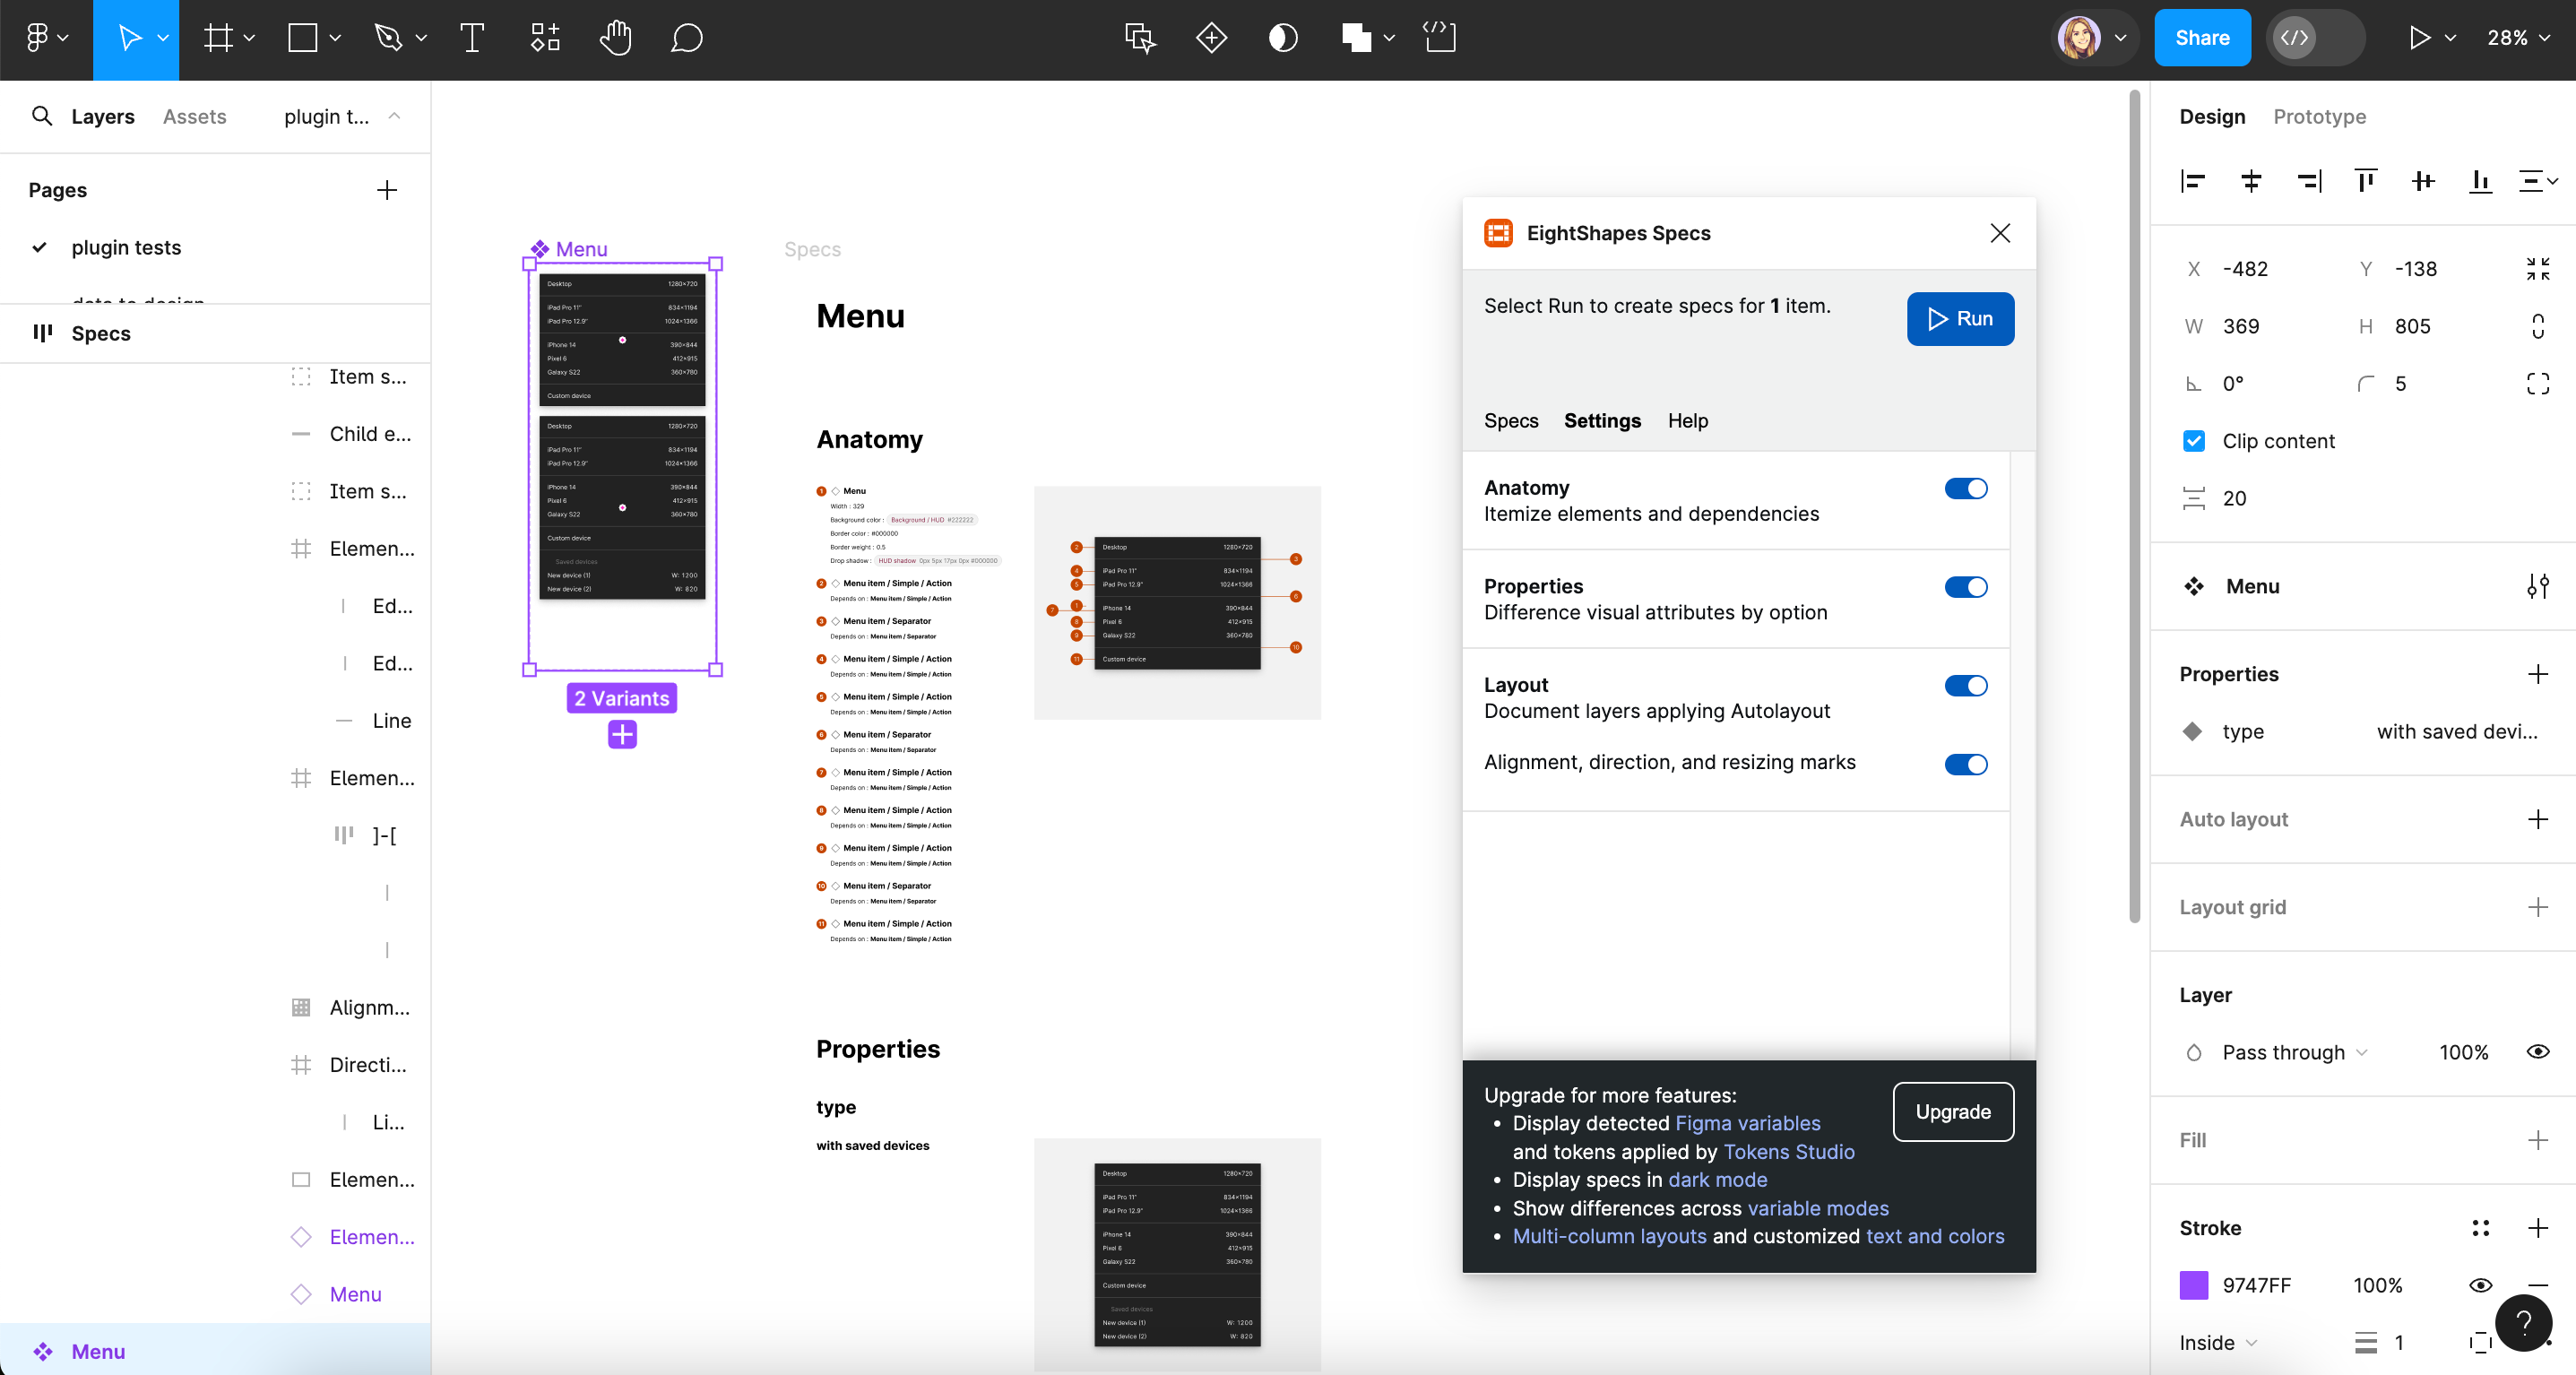
Task: Turn off the Properties toggle
Action: (x=1965, y=587)
